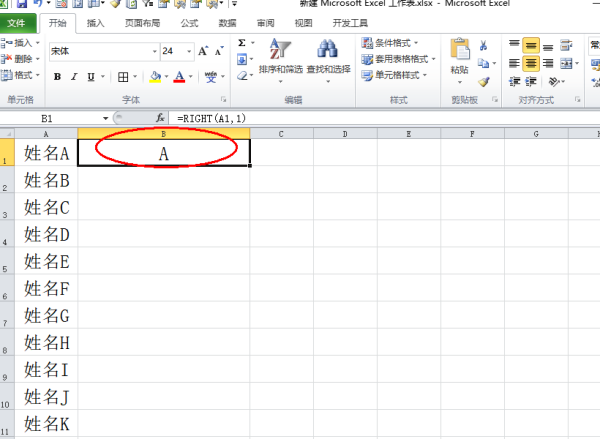The height and width of the screenshot is (439, 600).
Task: Toggle middle vertical align
Action: [531, 45]
